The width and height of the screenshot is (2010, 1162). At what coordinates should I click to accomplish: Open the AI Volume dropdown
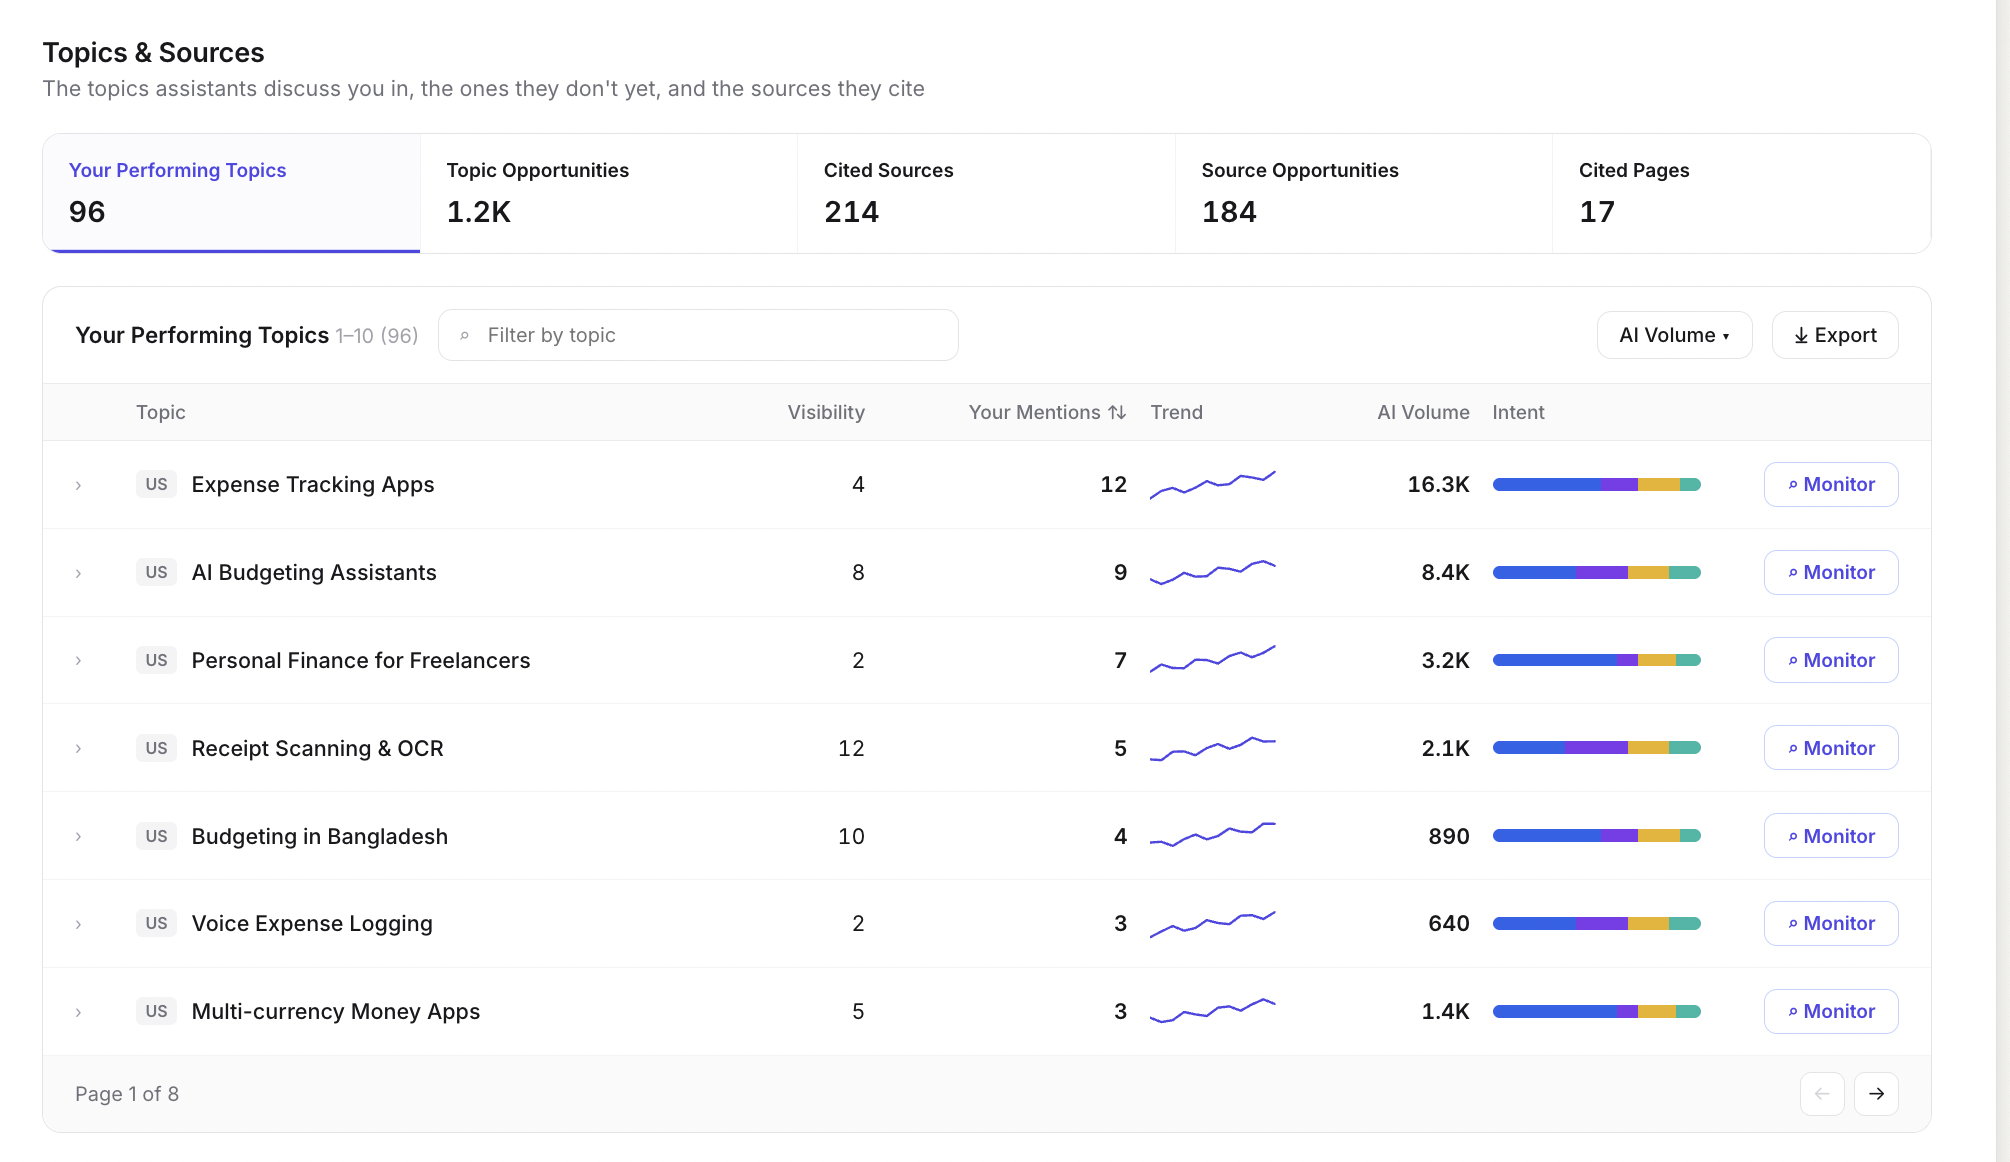pyautogui.click(x=1674, y=335)
